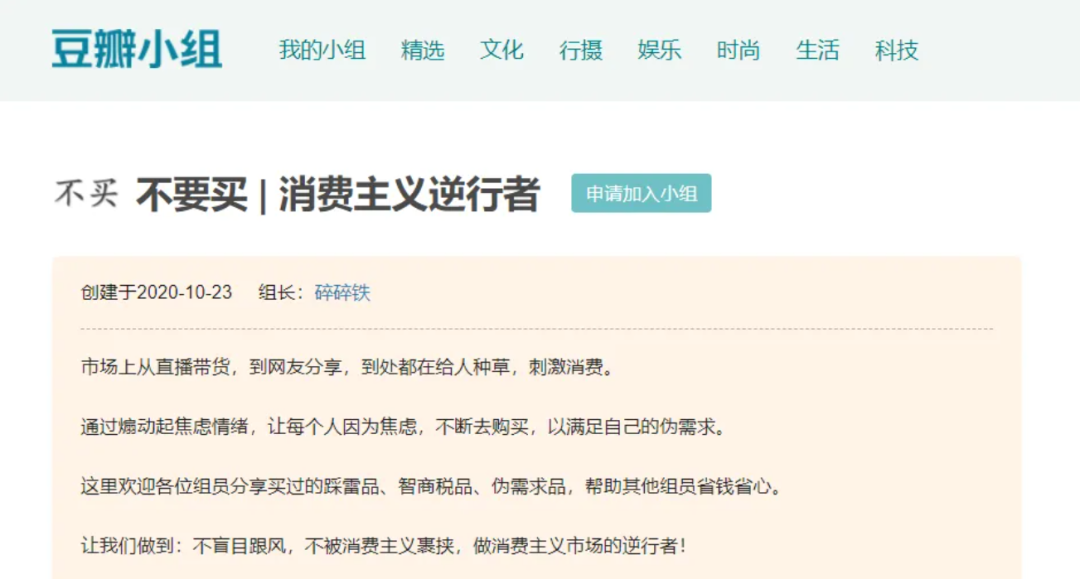
Task: Select the 精选 navigation tab
Action: coord(423,50)
